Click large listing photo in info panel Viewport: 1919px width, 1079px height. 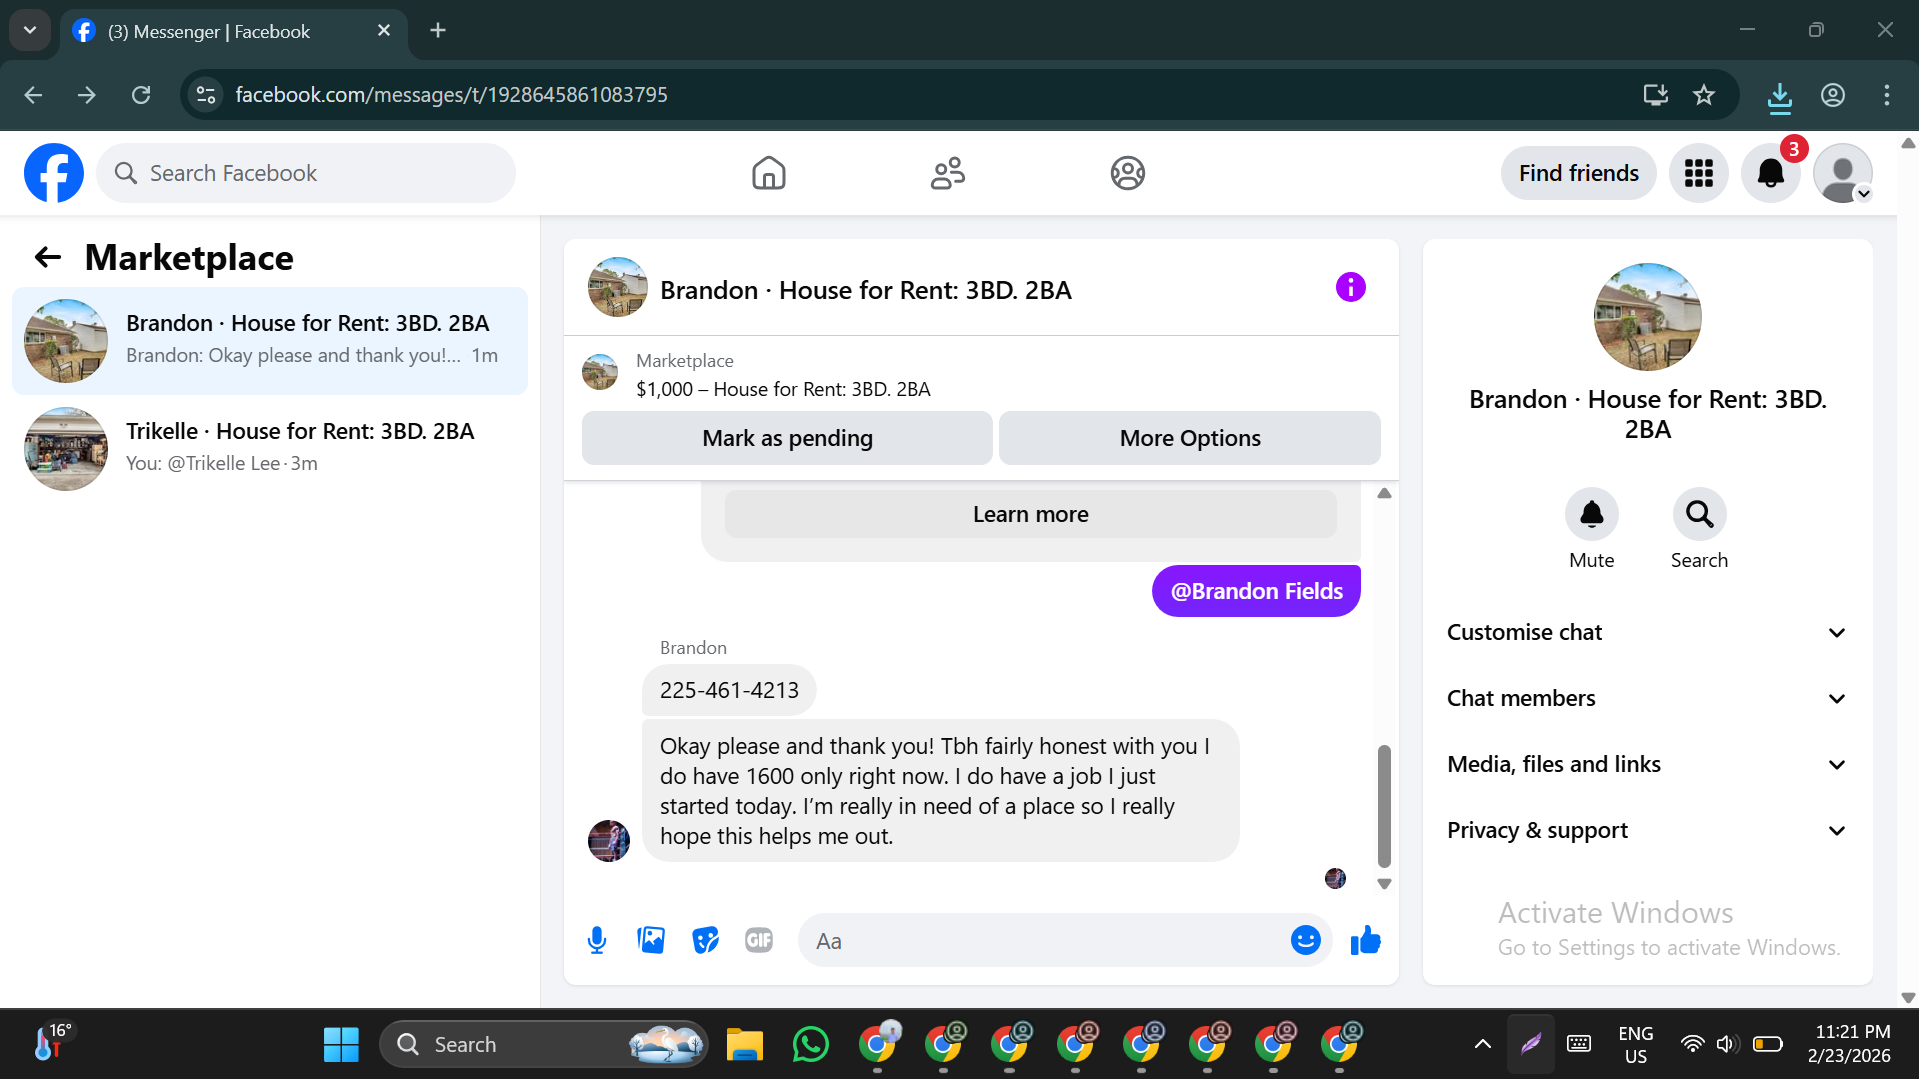tap(1647, 317)
